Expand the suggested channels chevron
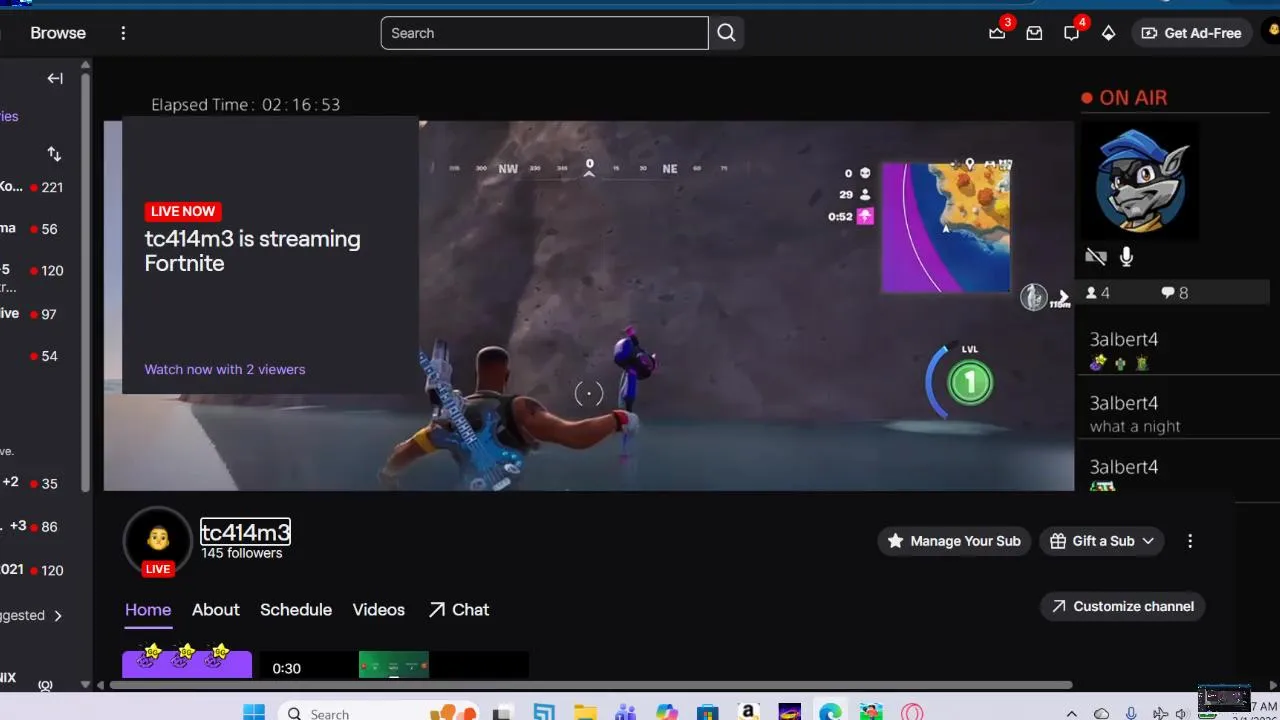 [58, 616]
